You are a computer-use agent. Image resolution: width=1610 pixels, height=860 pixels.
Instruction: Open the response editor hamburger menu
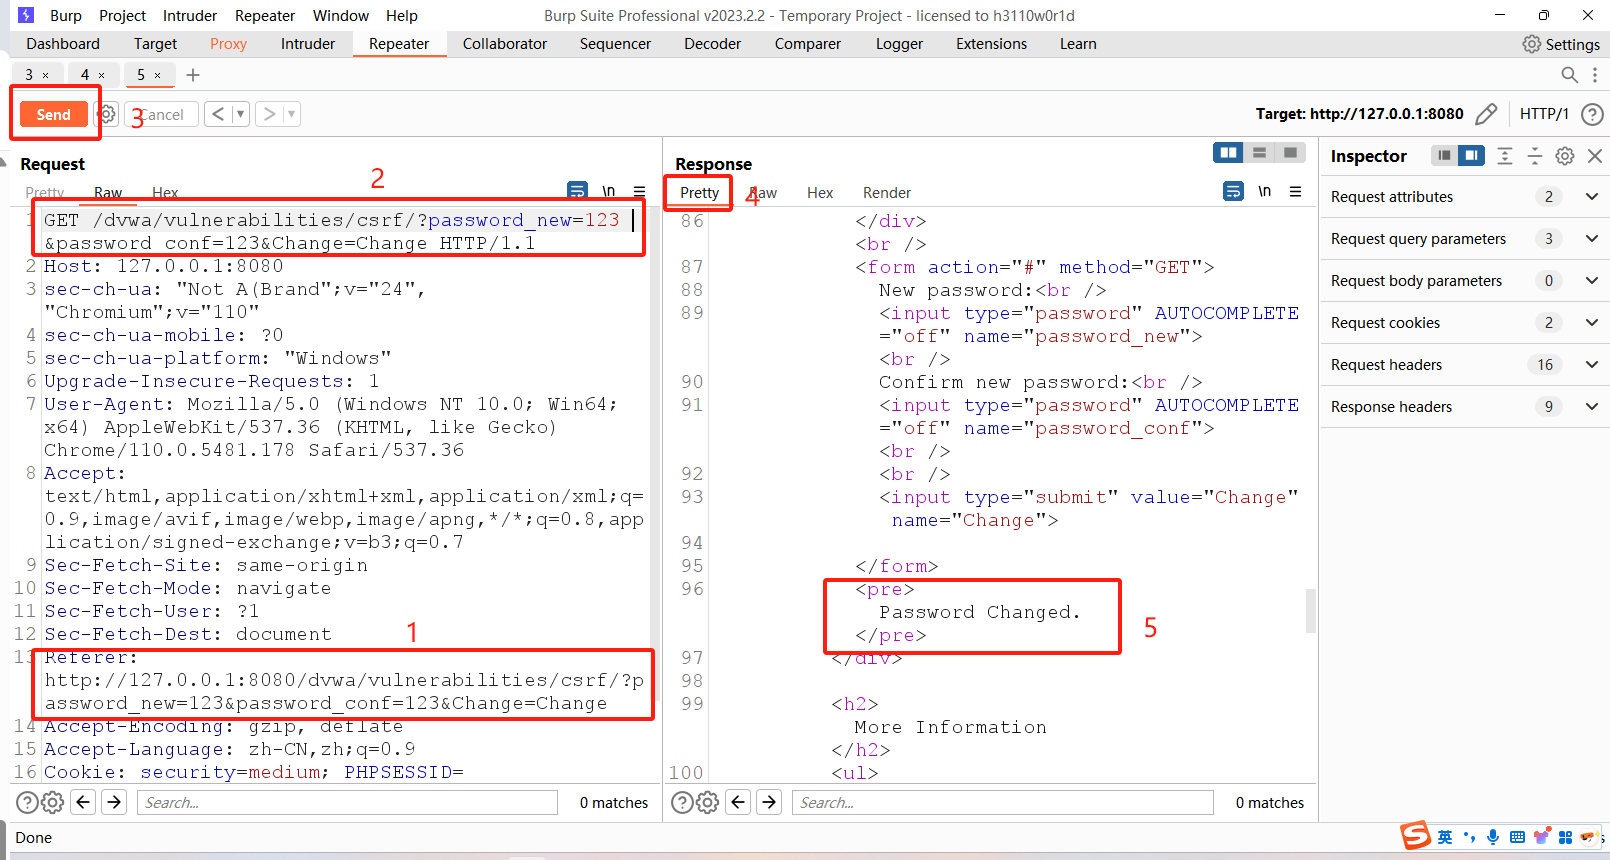(1295, 191)
